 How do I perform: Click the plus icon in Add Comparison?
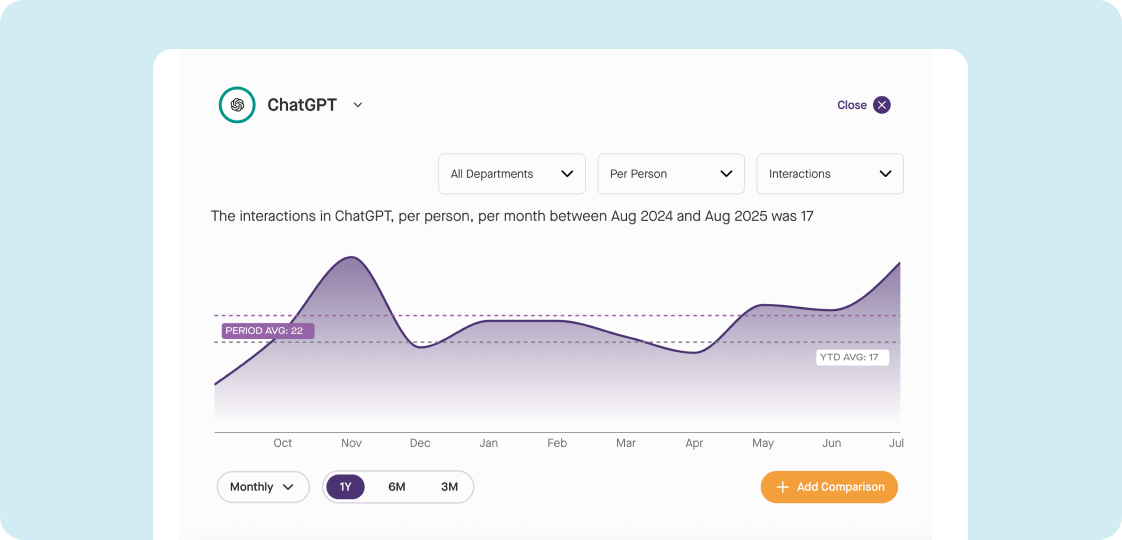(783, 487)
